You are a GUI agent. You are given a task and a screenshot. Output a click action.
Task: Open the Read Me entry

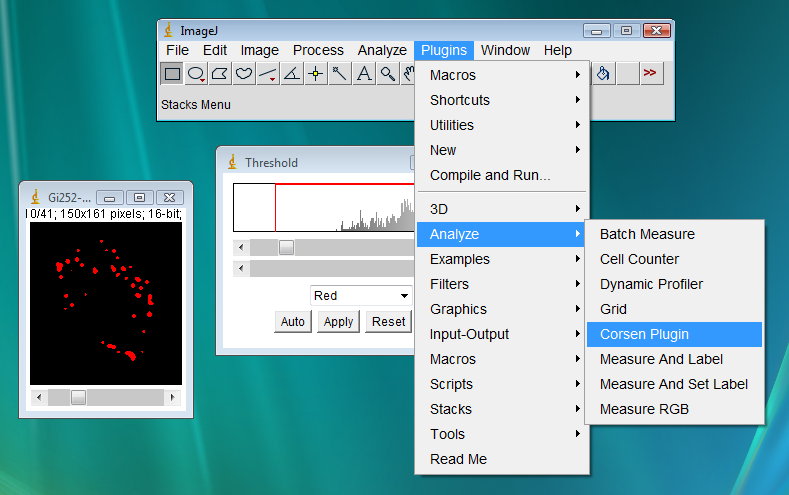pyautogui.click(x=502, y=459)
